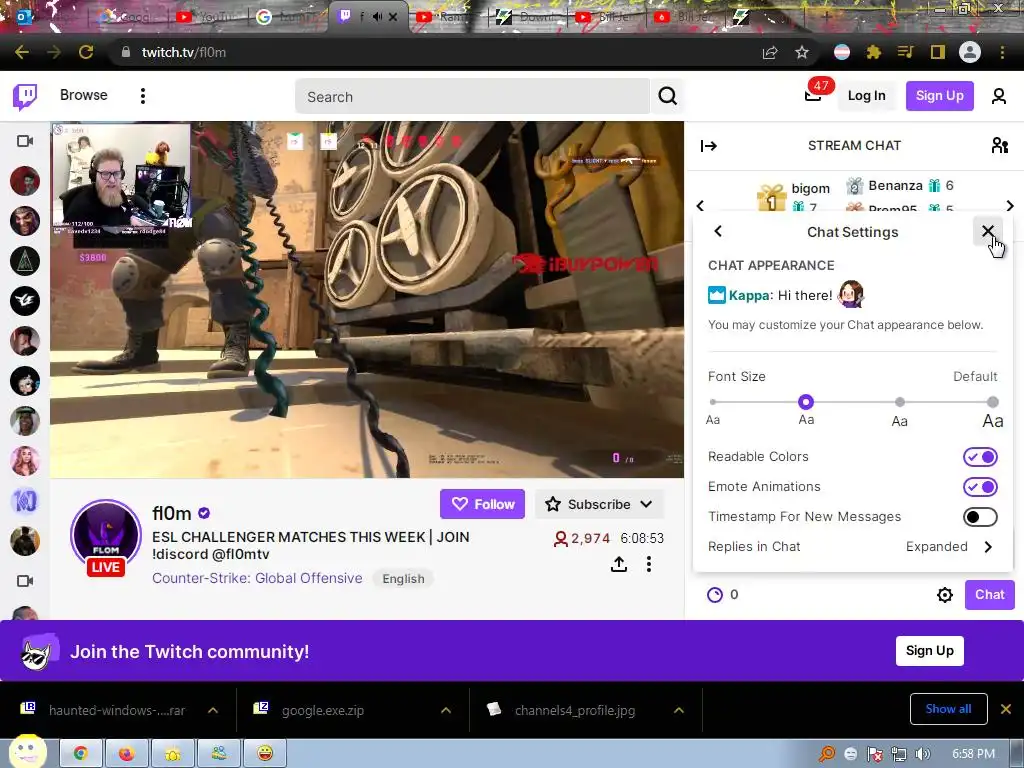Click the English language tag
This screenshot has width=1024, height=768.
[403, 579]
